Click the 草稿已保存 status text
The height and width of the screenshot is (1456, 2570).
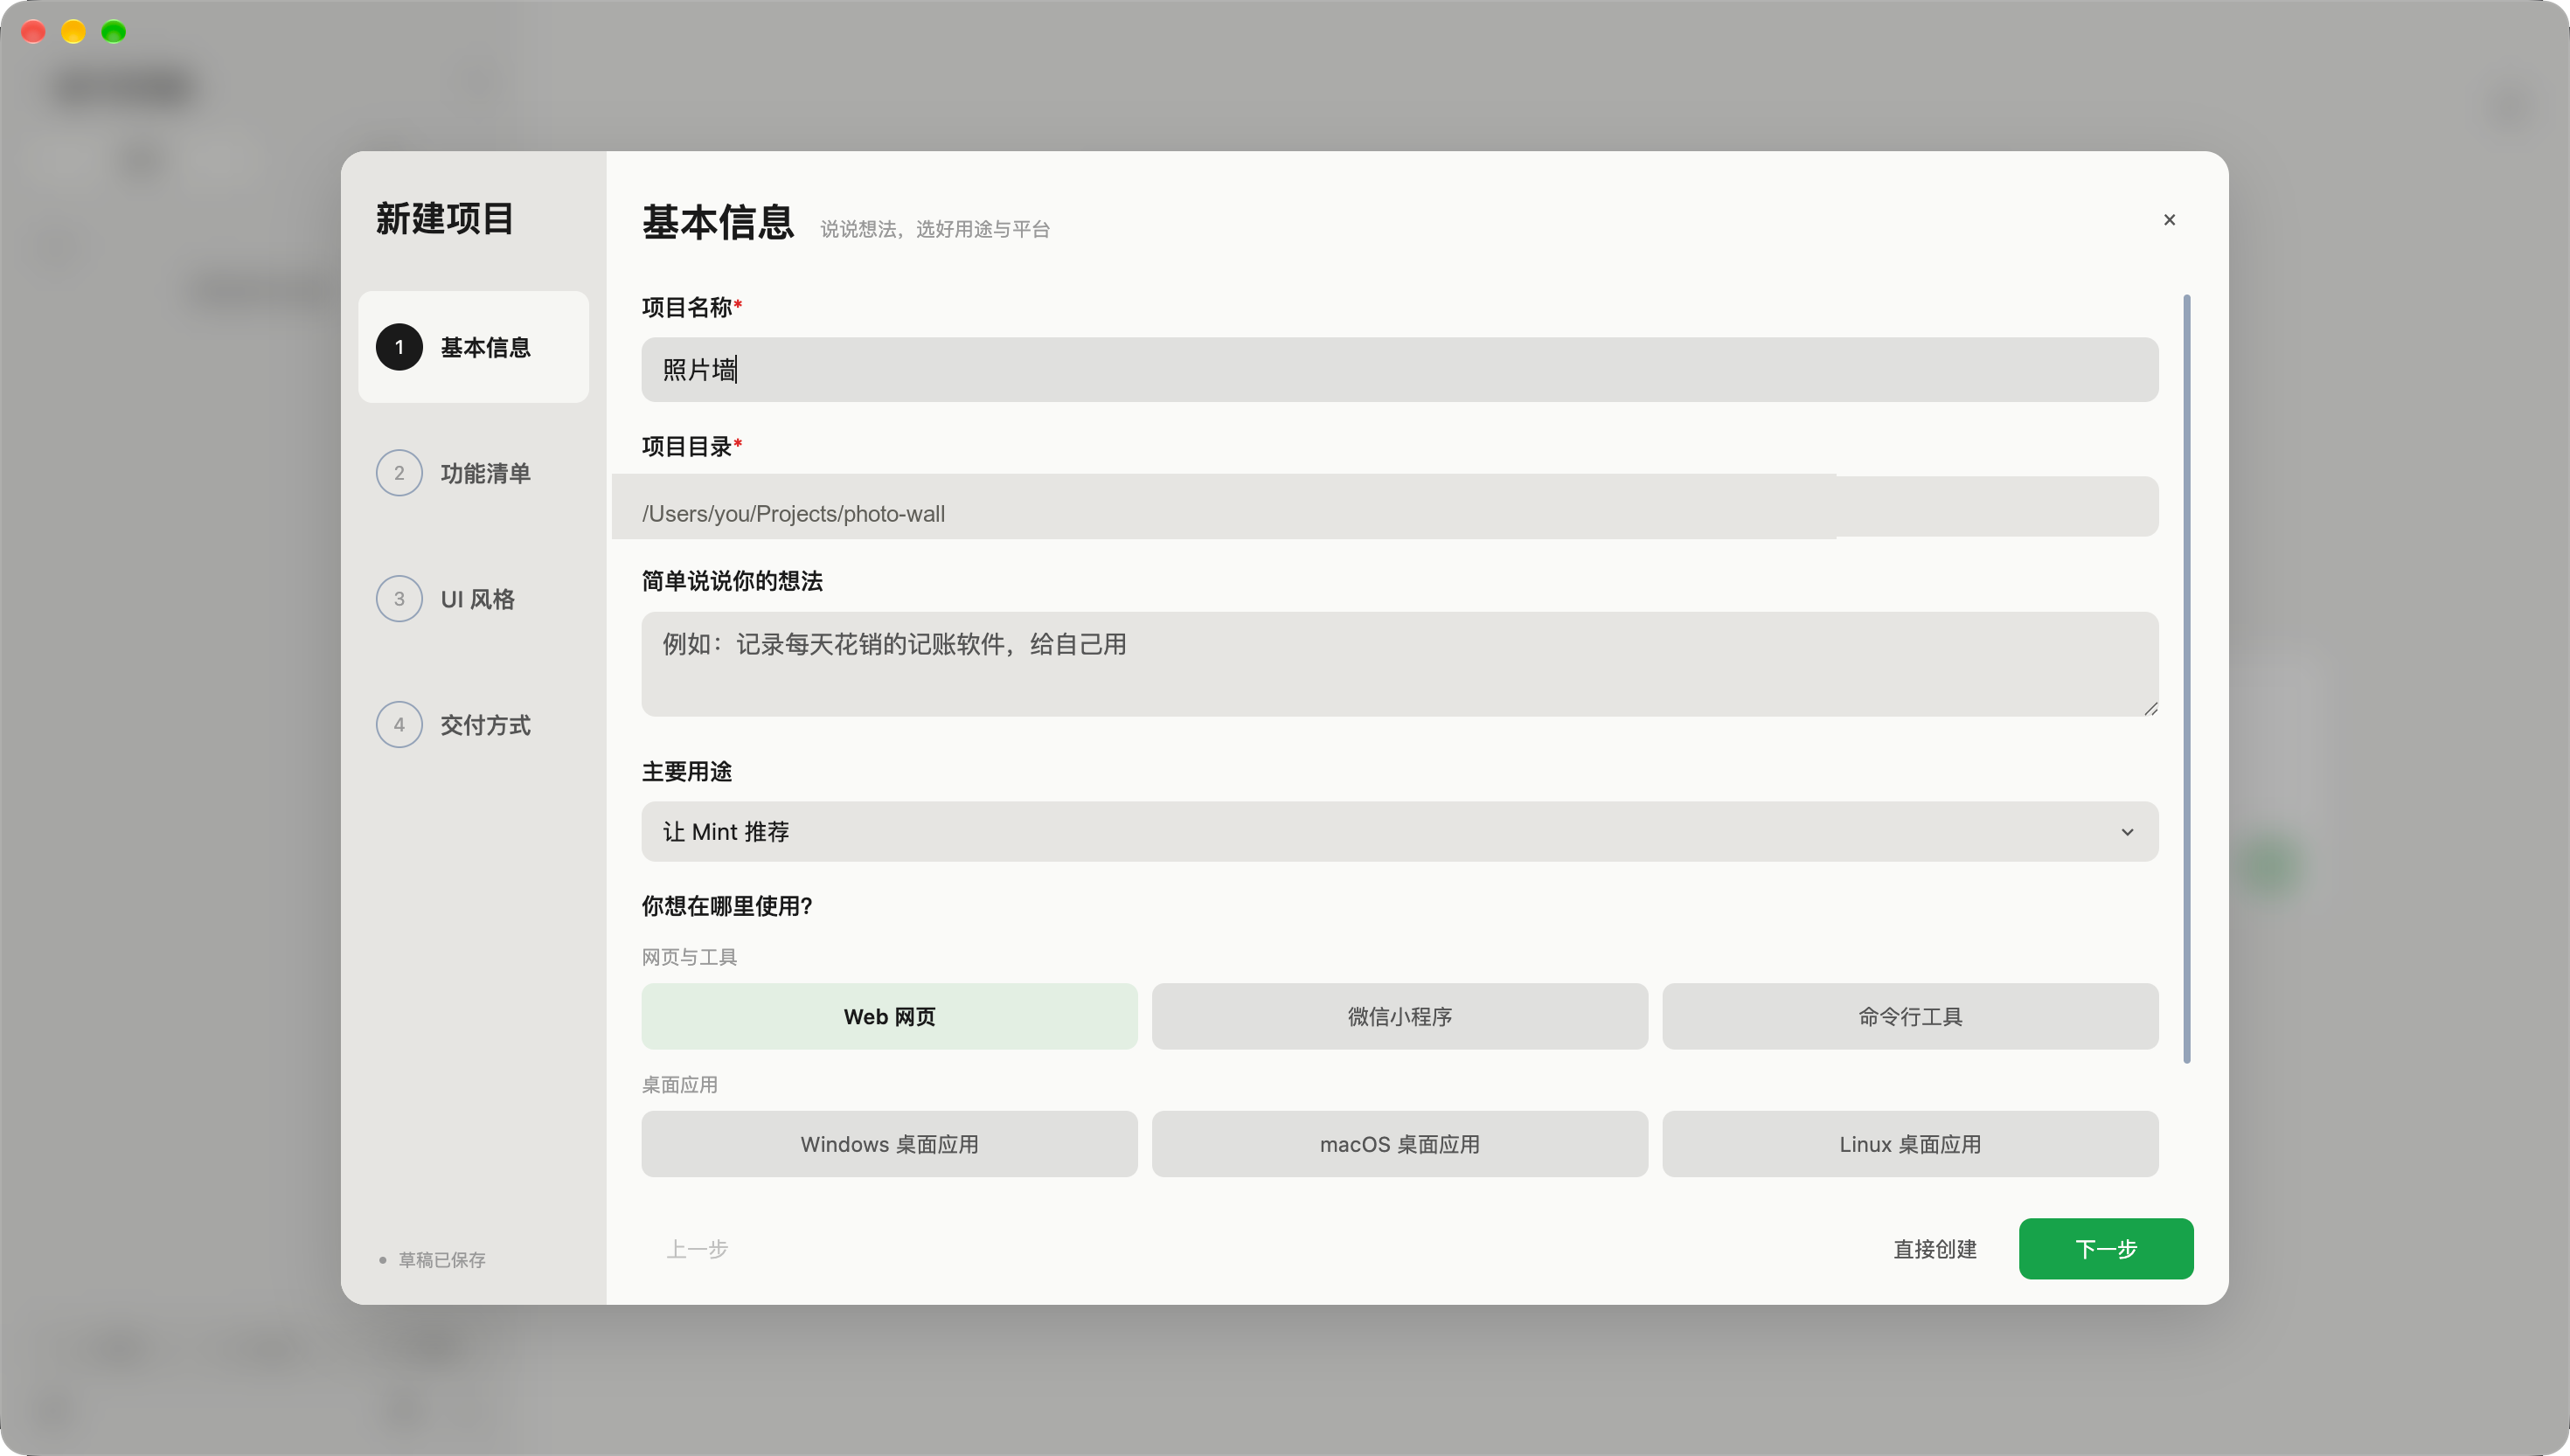pyautogui.click(x=442, y=1260)
